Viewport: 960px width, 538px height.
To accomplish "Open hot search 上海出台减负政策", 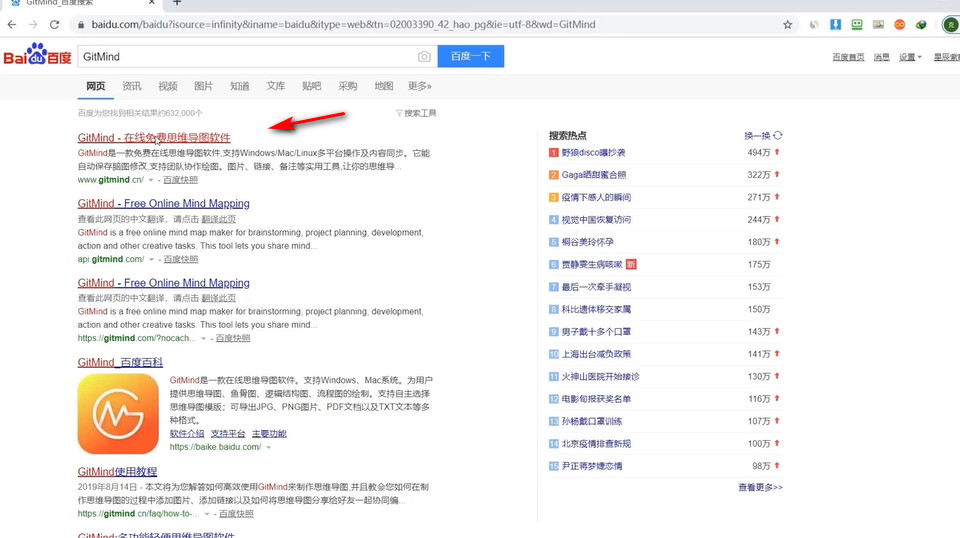I will pyautogui.click(x=596, y=354).
